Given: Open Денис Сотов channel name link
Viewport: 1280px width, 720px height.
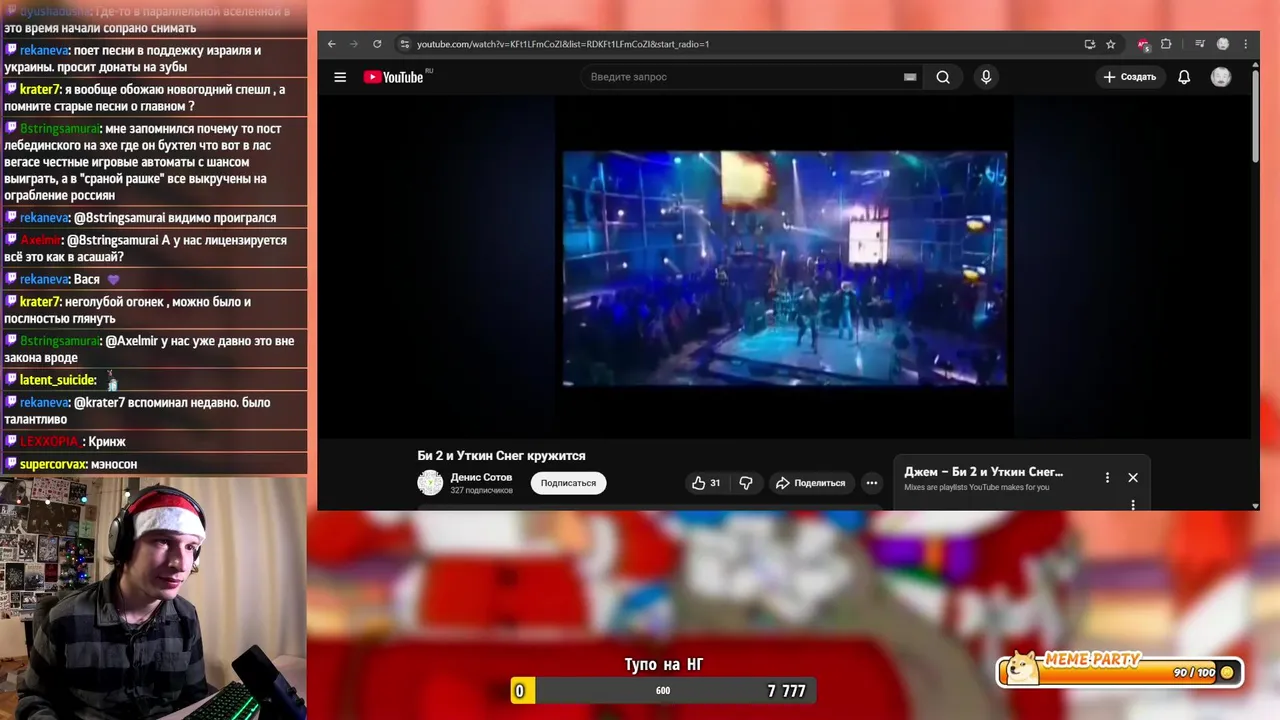Looking at the screenshot, I should [481, 477].
